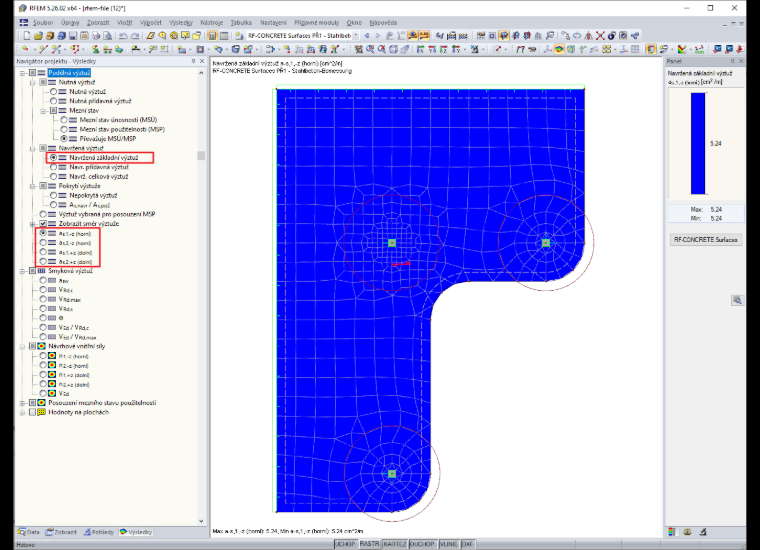Click the New file icon in toolbar
Viewport: 760px width, 550px height.
click(x=27, y=36)
